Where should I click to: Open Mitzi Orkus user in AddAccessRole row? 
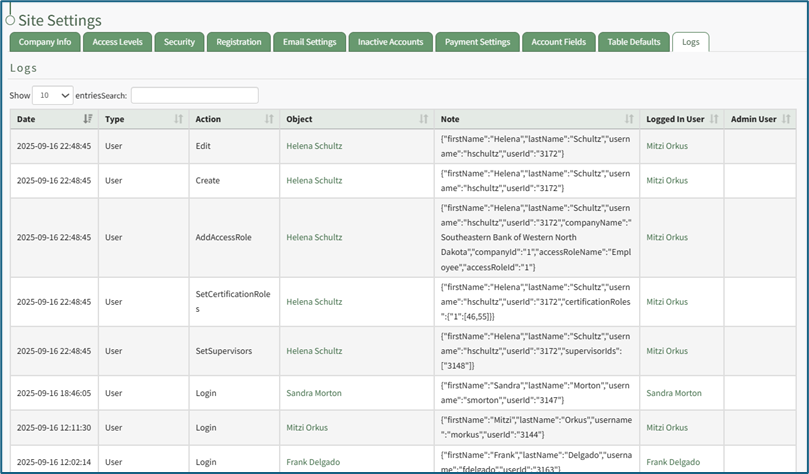click(667, 237)
